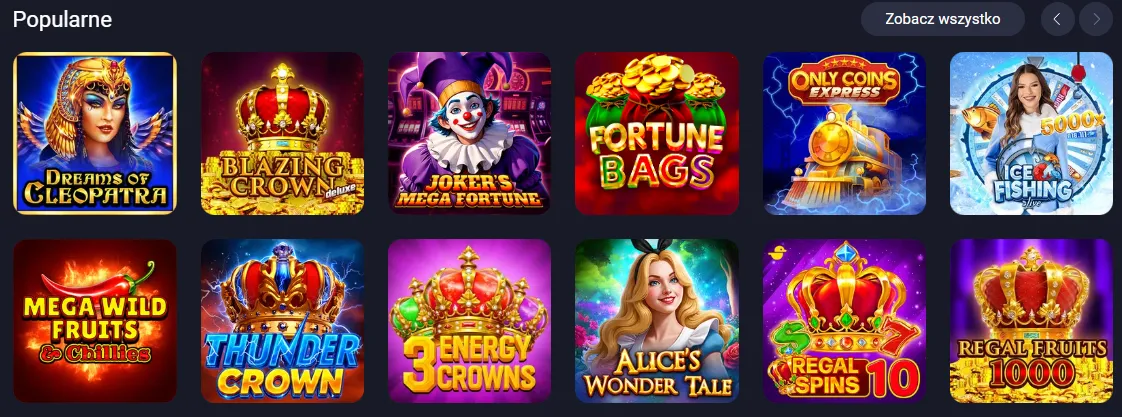Select the Regal Fruits 1000 tile

[1031, 320]
